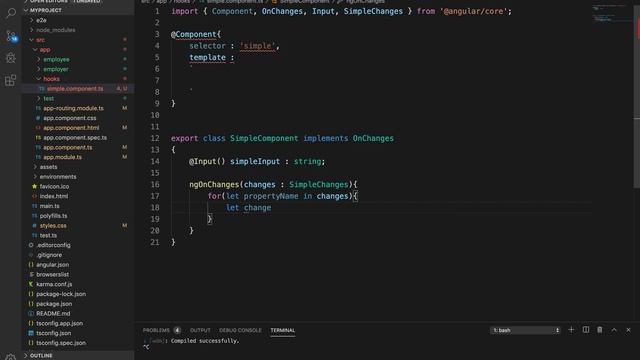Click 'ngOnChanges' method name on line 16
The height and width of the screenshot is (360, 640).
214,184
